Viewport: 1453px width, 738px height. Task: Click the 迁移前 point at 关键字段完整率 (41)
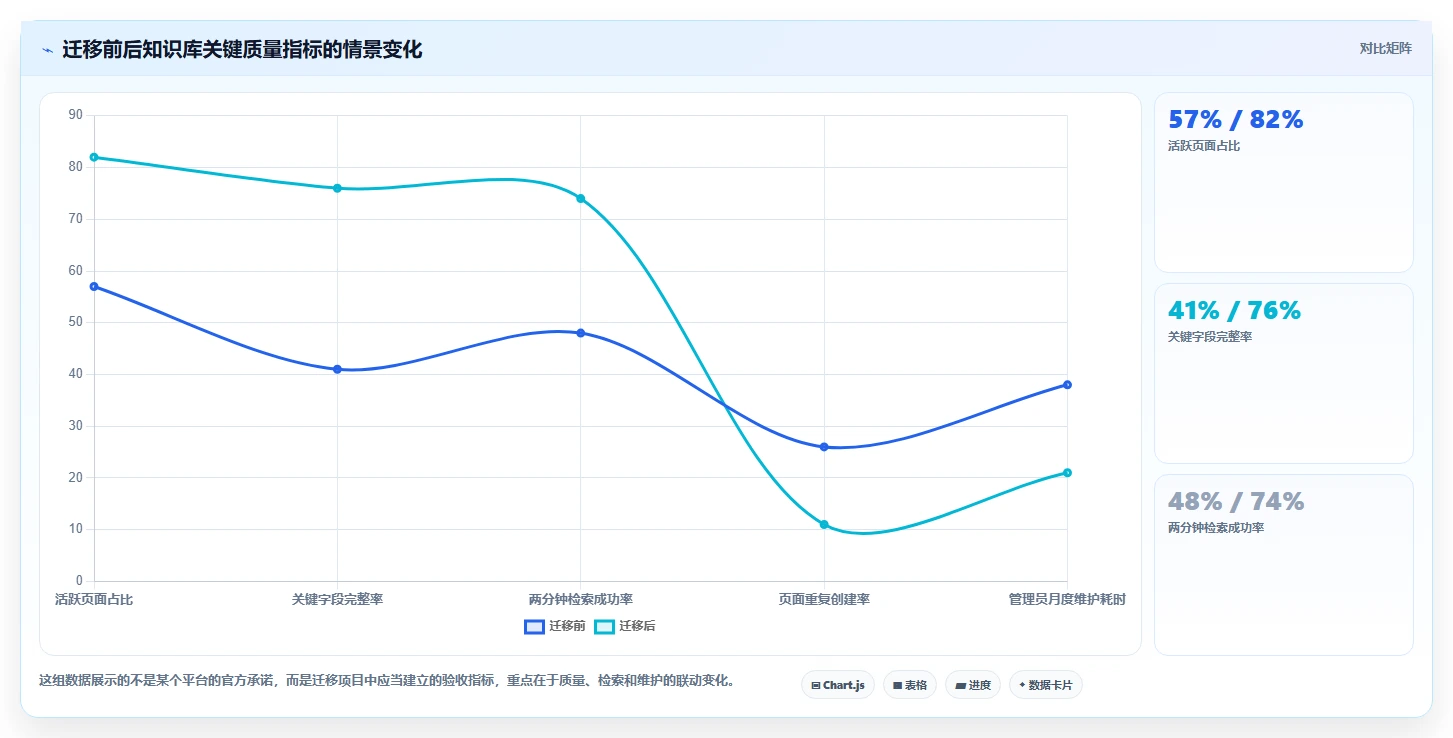click(x=337, y=369)
